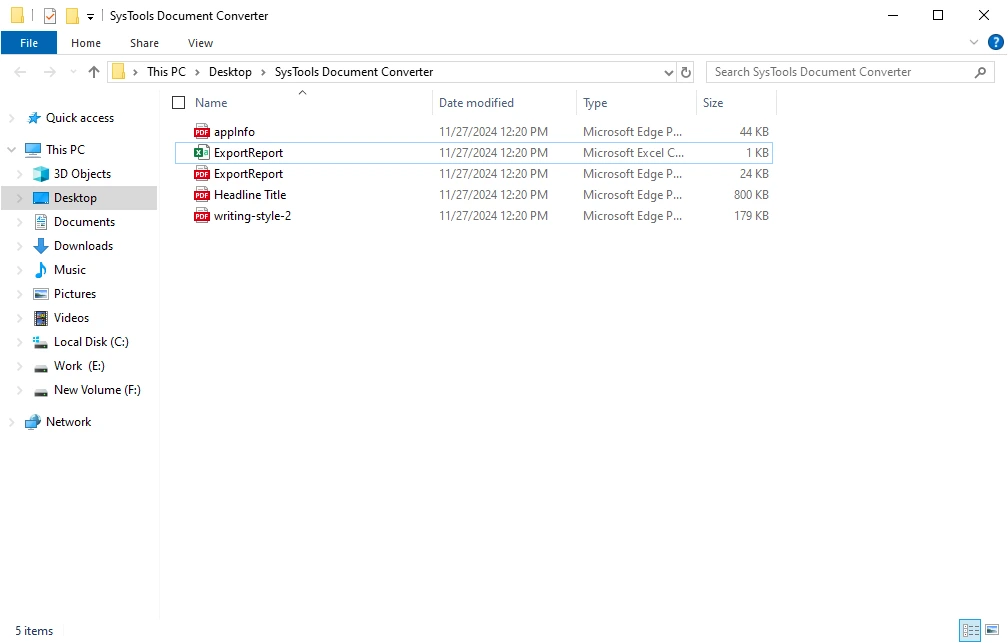This screenshot has height=643, width=1008.
Task: Switch to Large icons view layout
Action: click(992, 630)
